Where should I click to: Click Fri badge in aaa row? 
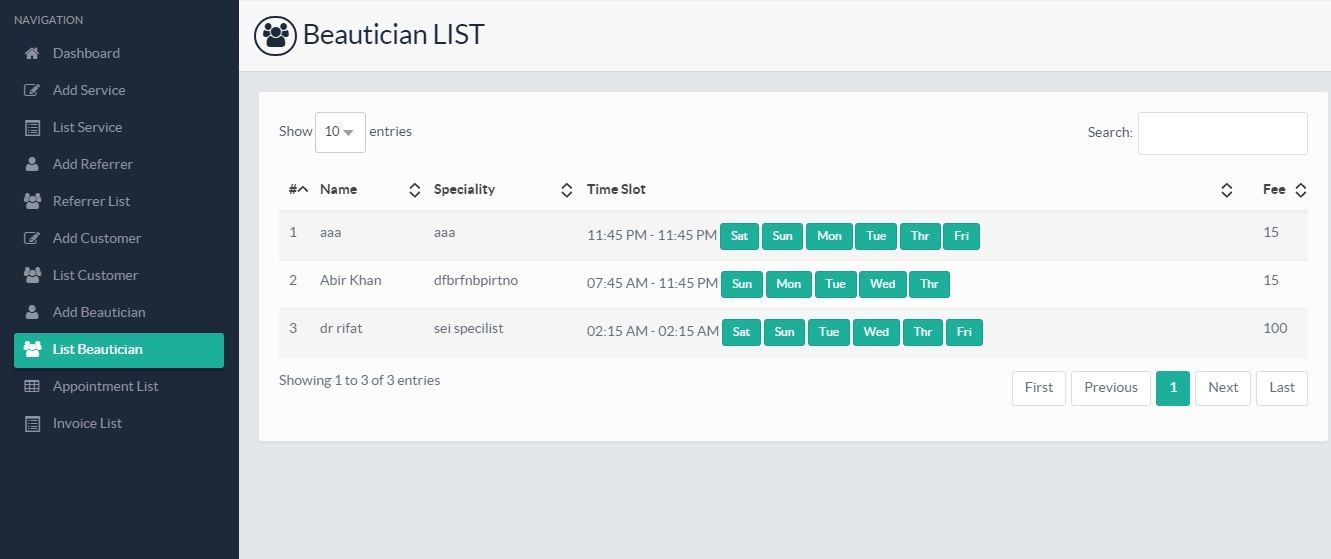pyautogui.click(x=961, y=236)
